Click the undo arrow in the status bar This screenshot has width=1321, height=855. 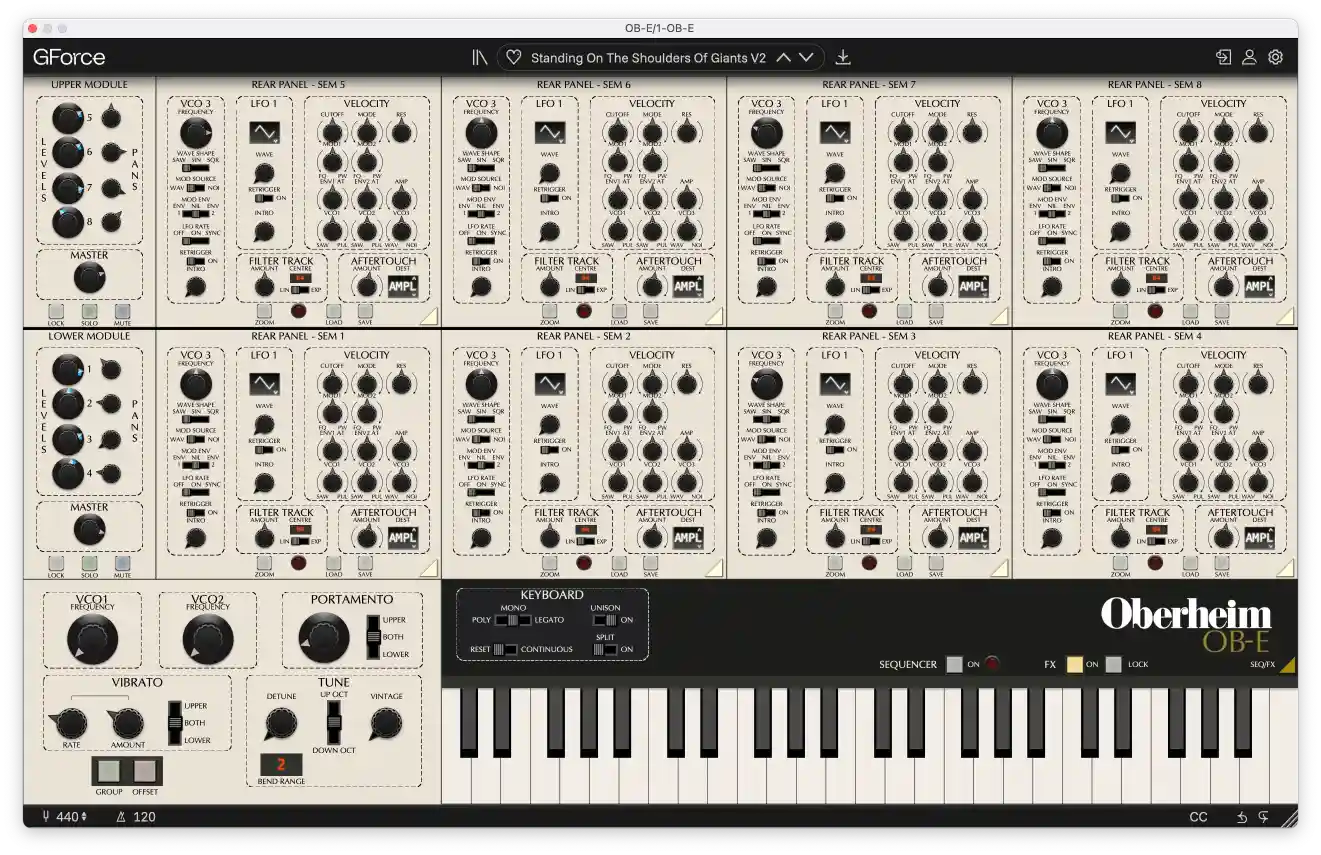click(x=1241, y=817)
